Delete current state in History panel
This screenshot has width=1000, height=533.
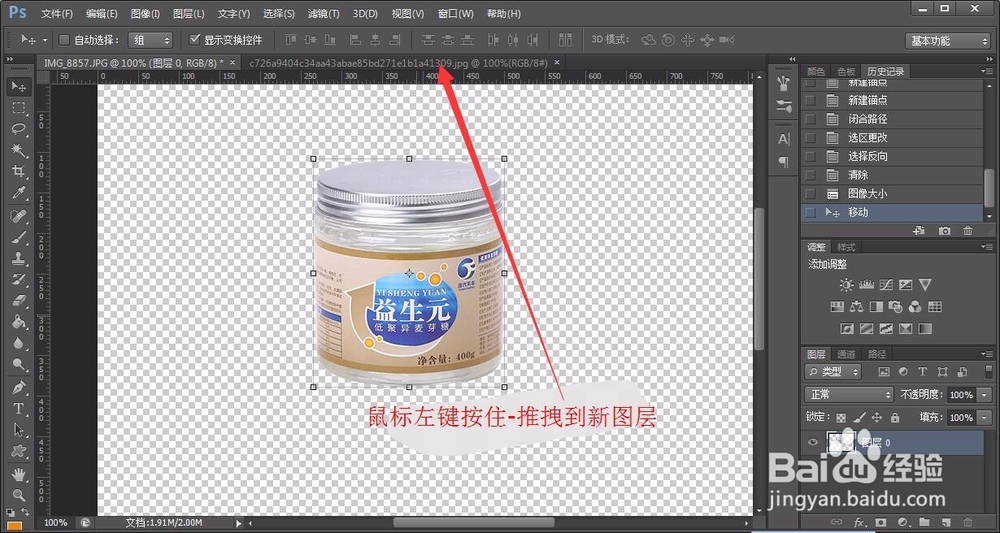pyautogui.click(x=967, y=230)
